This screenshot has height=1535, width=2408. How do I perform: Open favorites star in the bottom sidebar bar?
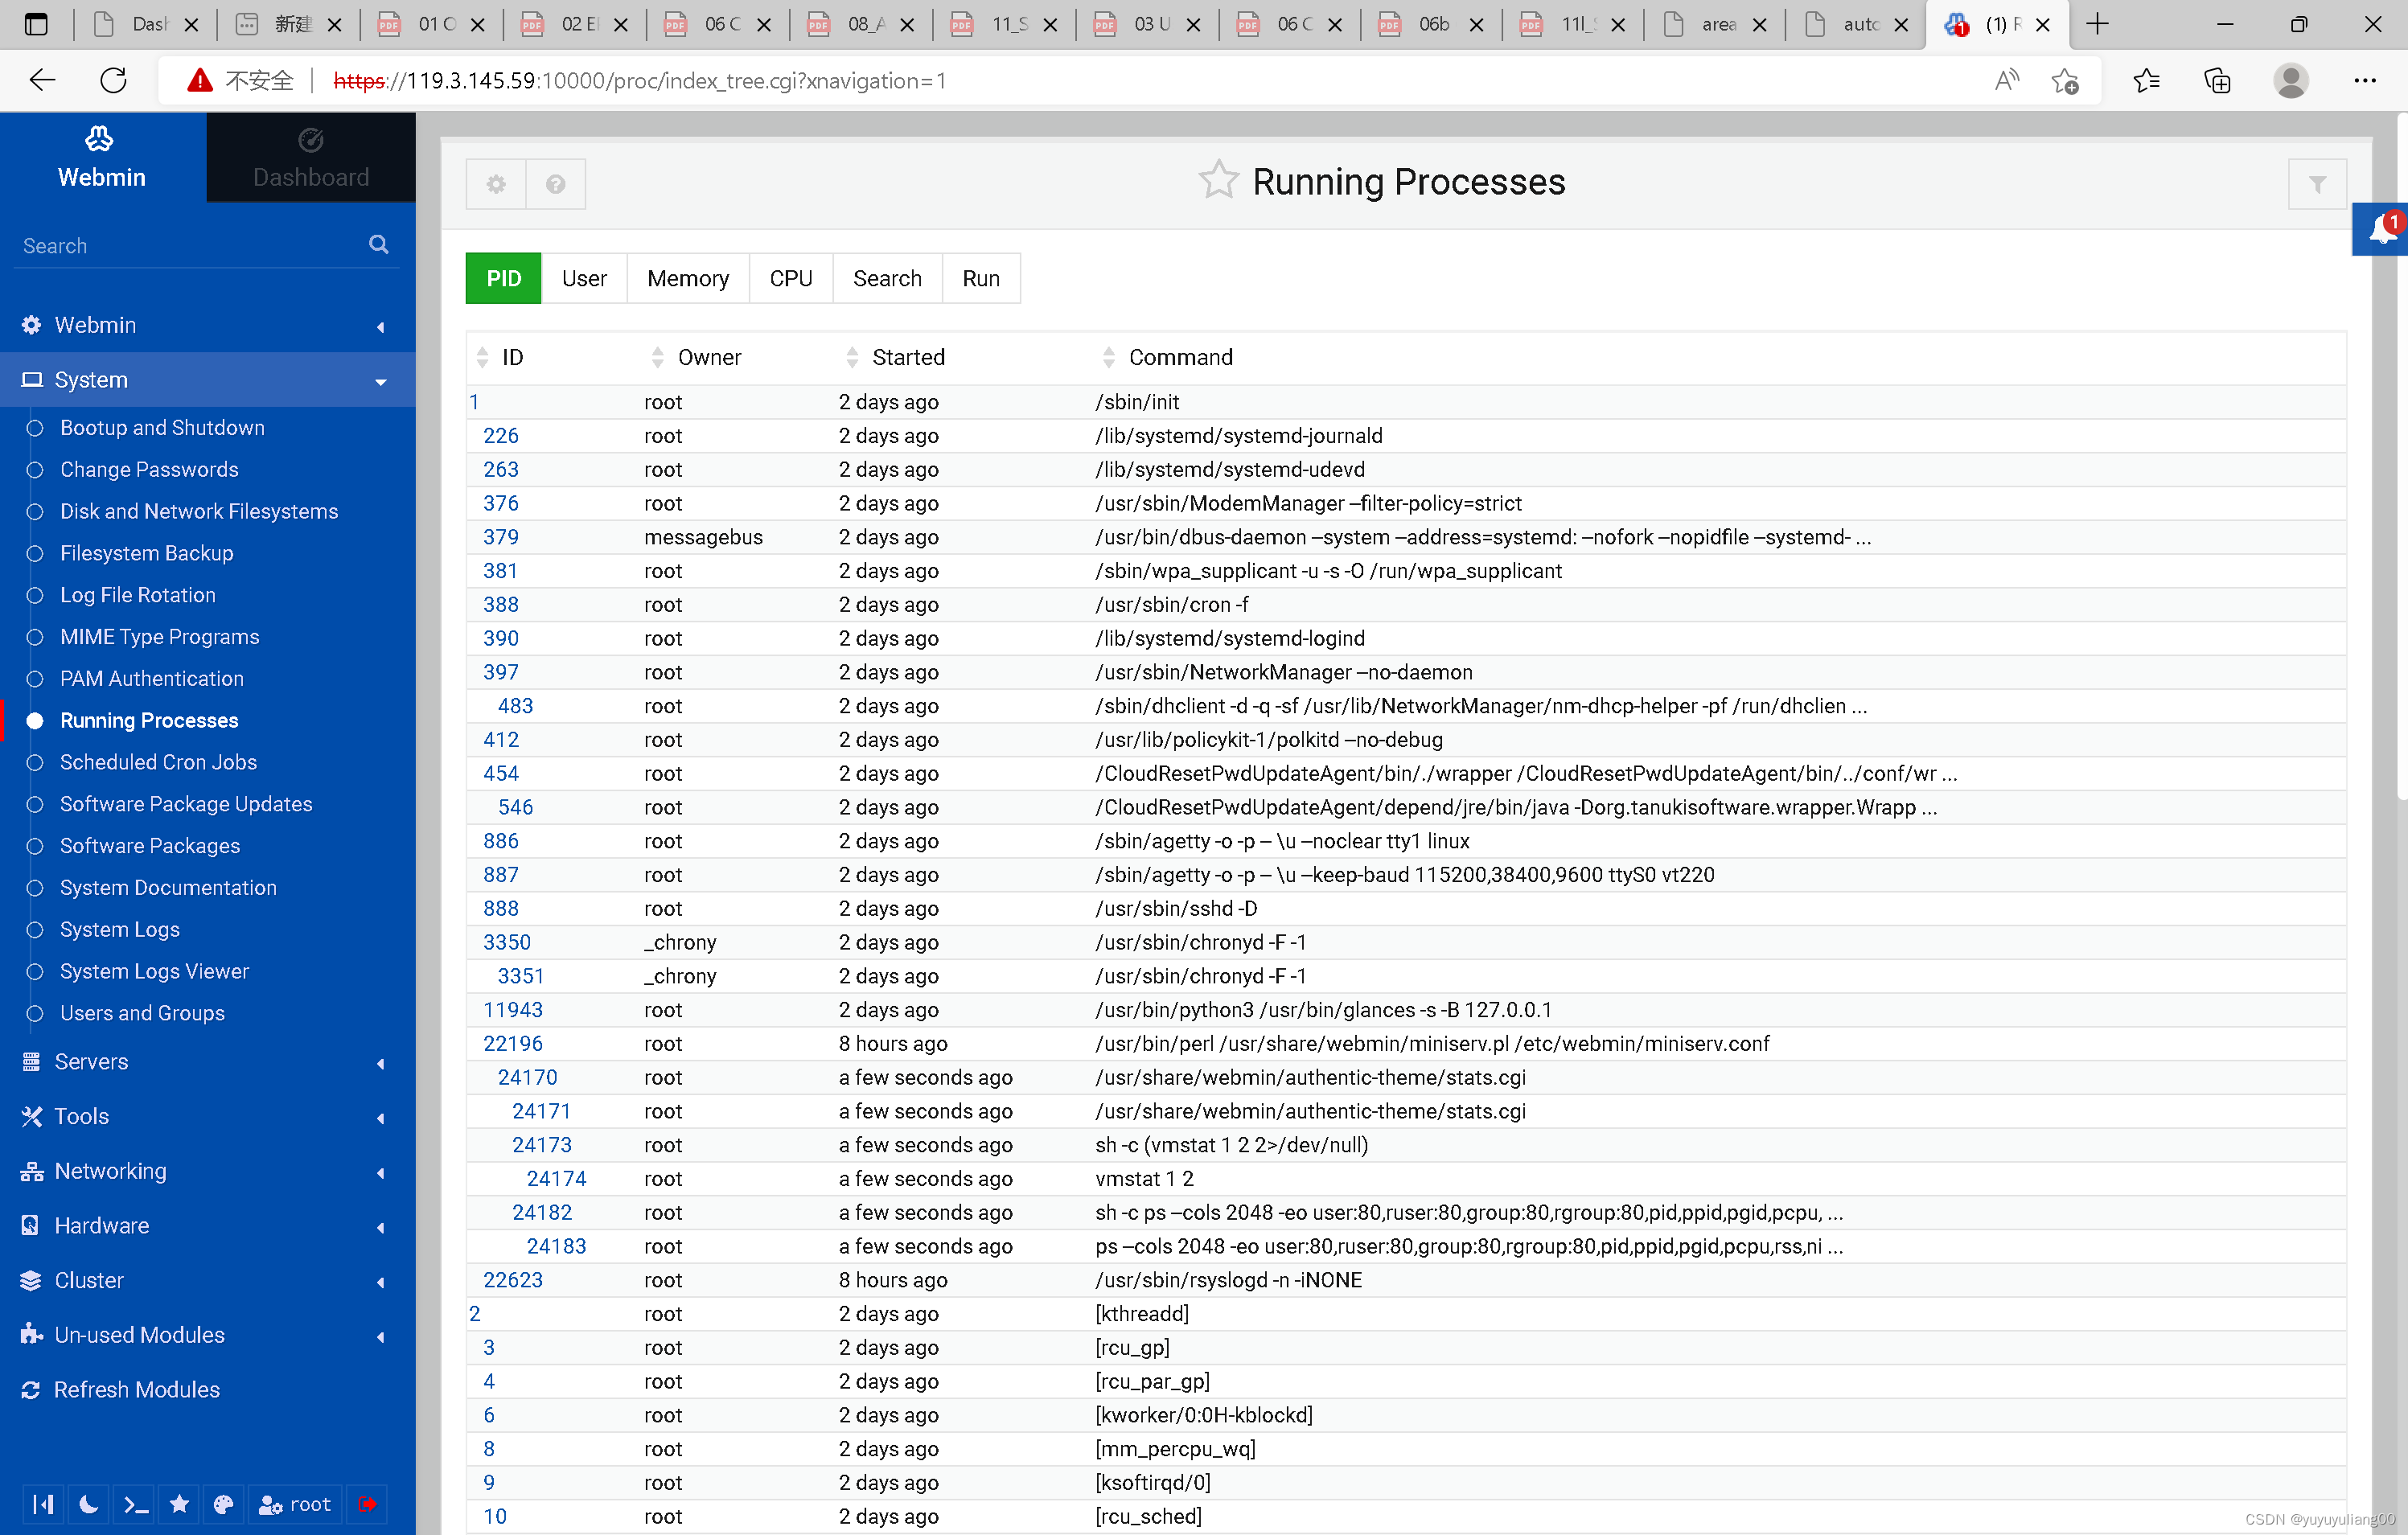[179, 1504]
